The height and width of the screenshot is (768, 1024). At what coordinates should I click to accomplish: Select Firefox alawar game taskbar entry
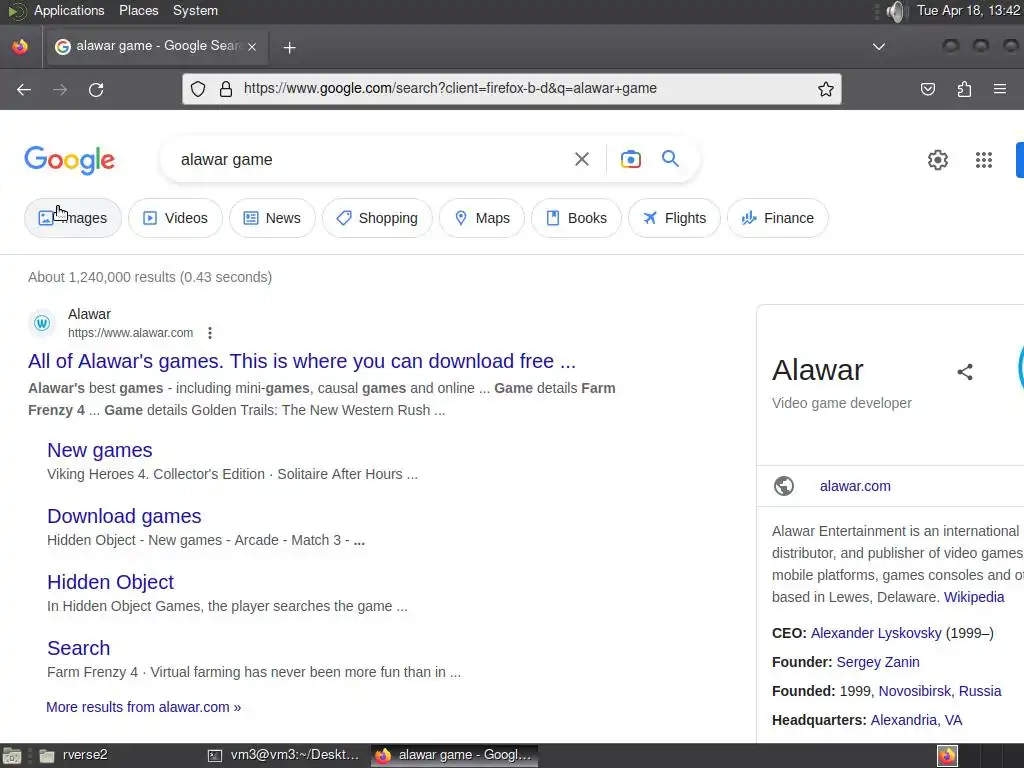click(x=455, y=756)
